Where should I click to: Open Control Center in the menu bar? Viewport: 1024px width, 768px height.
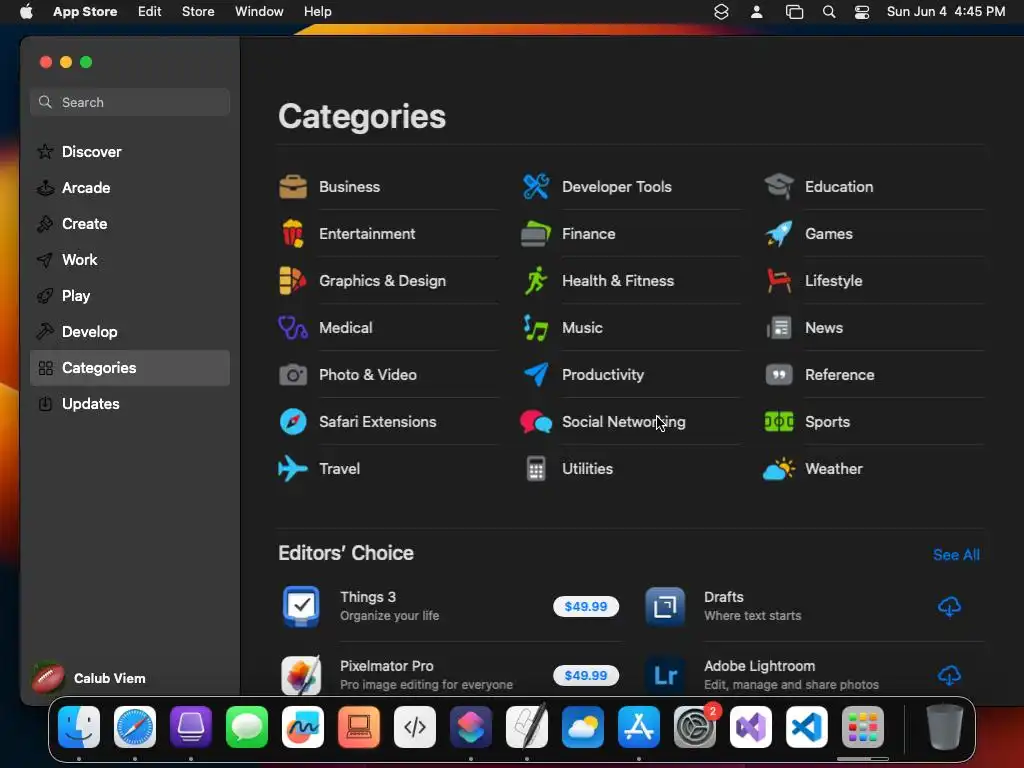(x=862, y=11)
